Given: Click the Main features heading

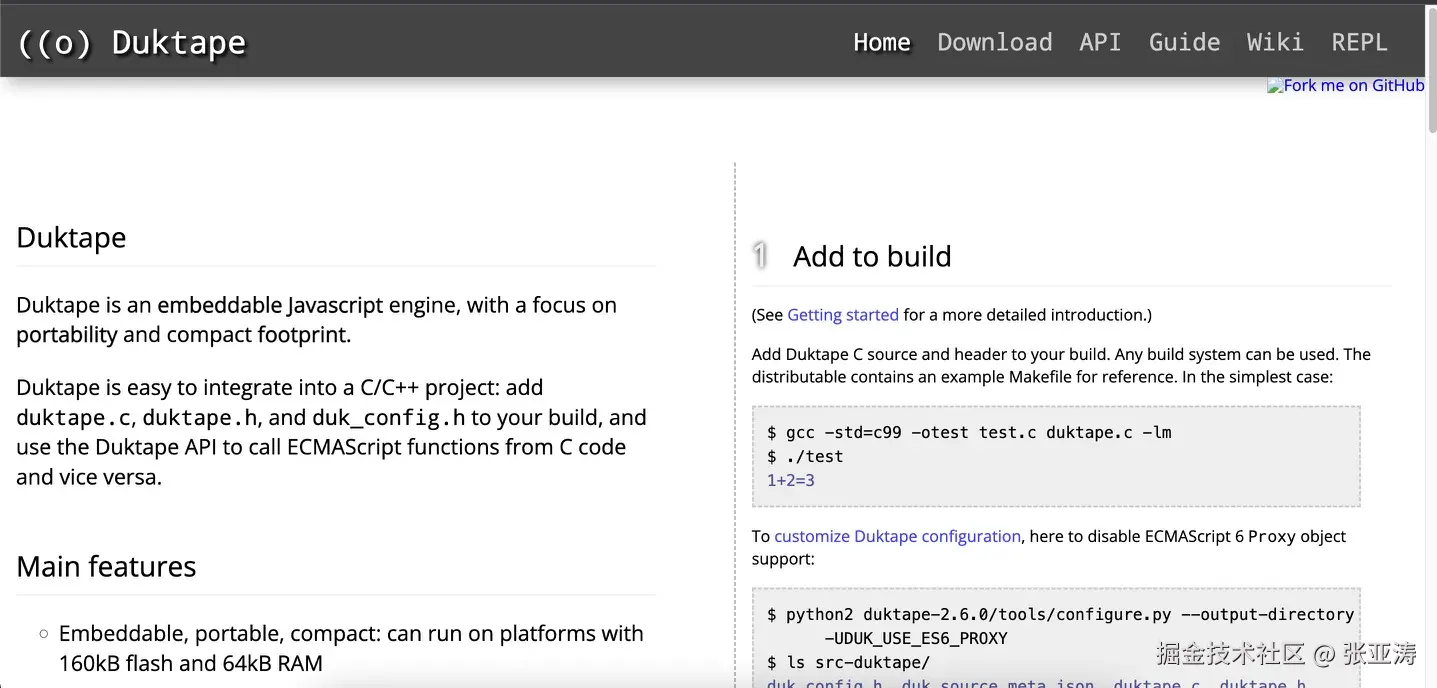Looking at the screenshot, I should [106, 567].
